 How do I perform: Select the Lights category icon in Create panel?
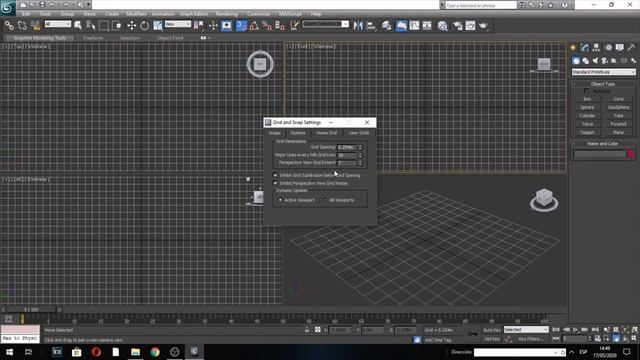pos(595,61)
